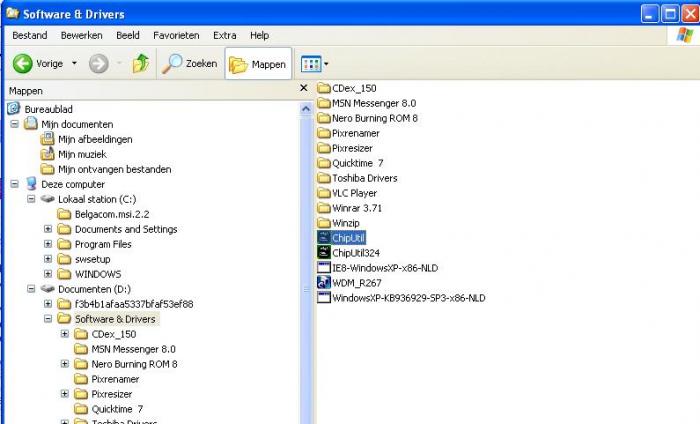Expand the swsetup tree node
The width and height of the screenshot is (700, 424).
click(48, 259)
